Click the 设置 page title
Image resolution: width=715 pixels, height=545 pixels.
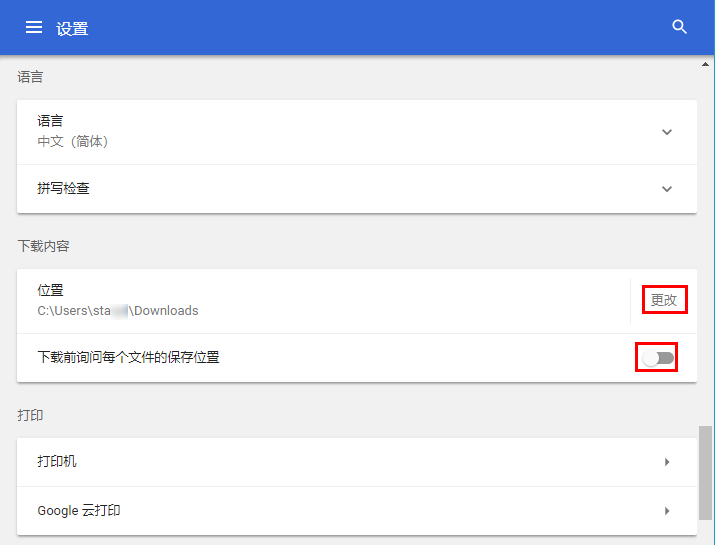coord(72,29)
